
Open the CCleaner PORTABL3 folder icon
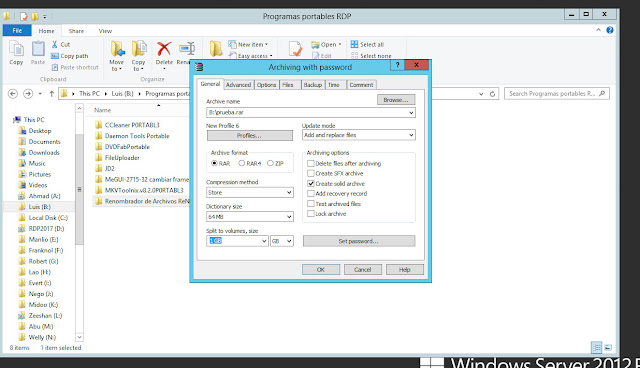pos(98,125)
